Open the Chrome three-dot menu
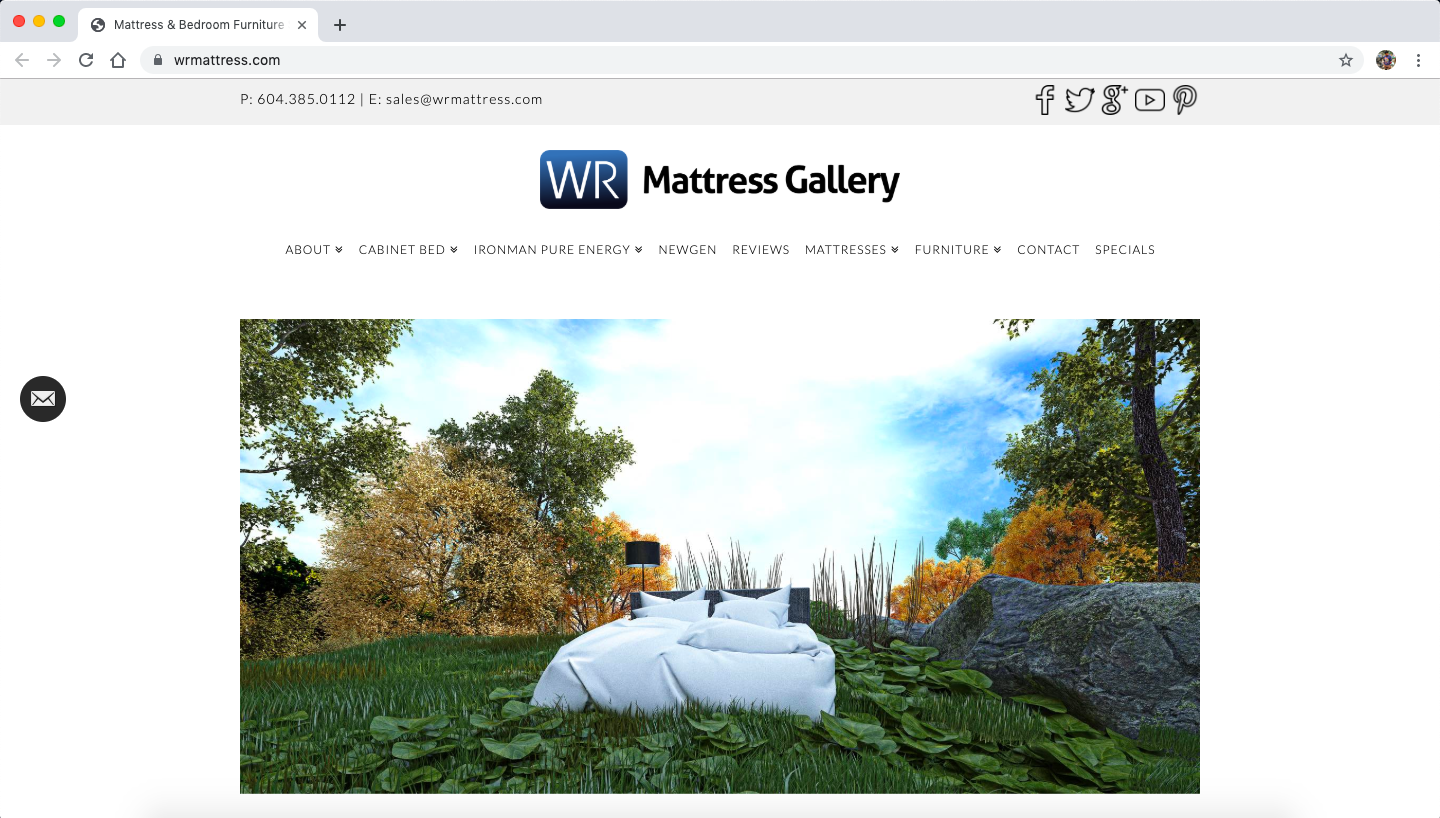Viewport: 1440px width, 818px height. 1418,60
